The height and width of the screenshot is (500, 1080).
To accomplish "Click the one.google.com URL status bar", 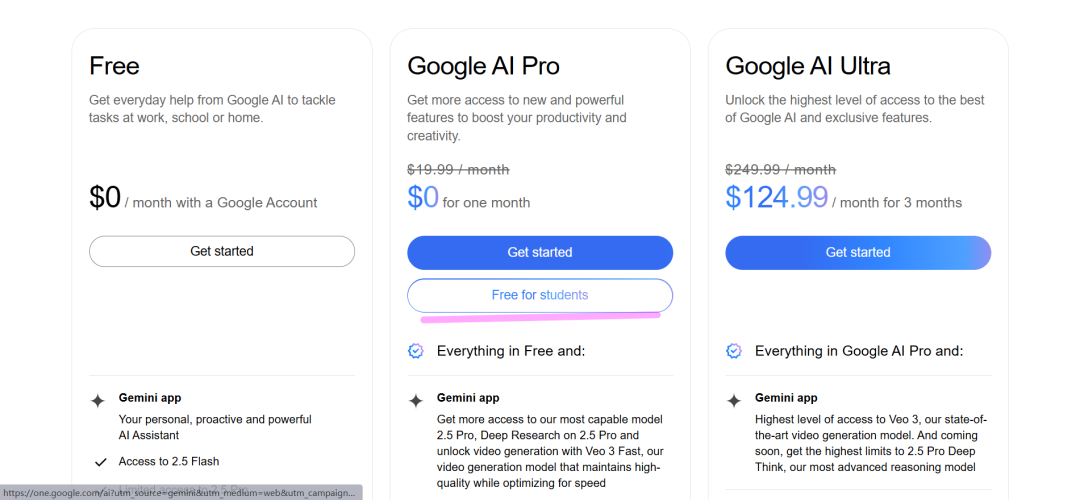I will click(x=181, y=493).
